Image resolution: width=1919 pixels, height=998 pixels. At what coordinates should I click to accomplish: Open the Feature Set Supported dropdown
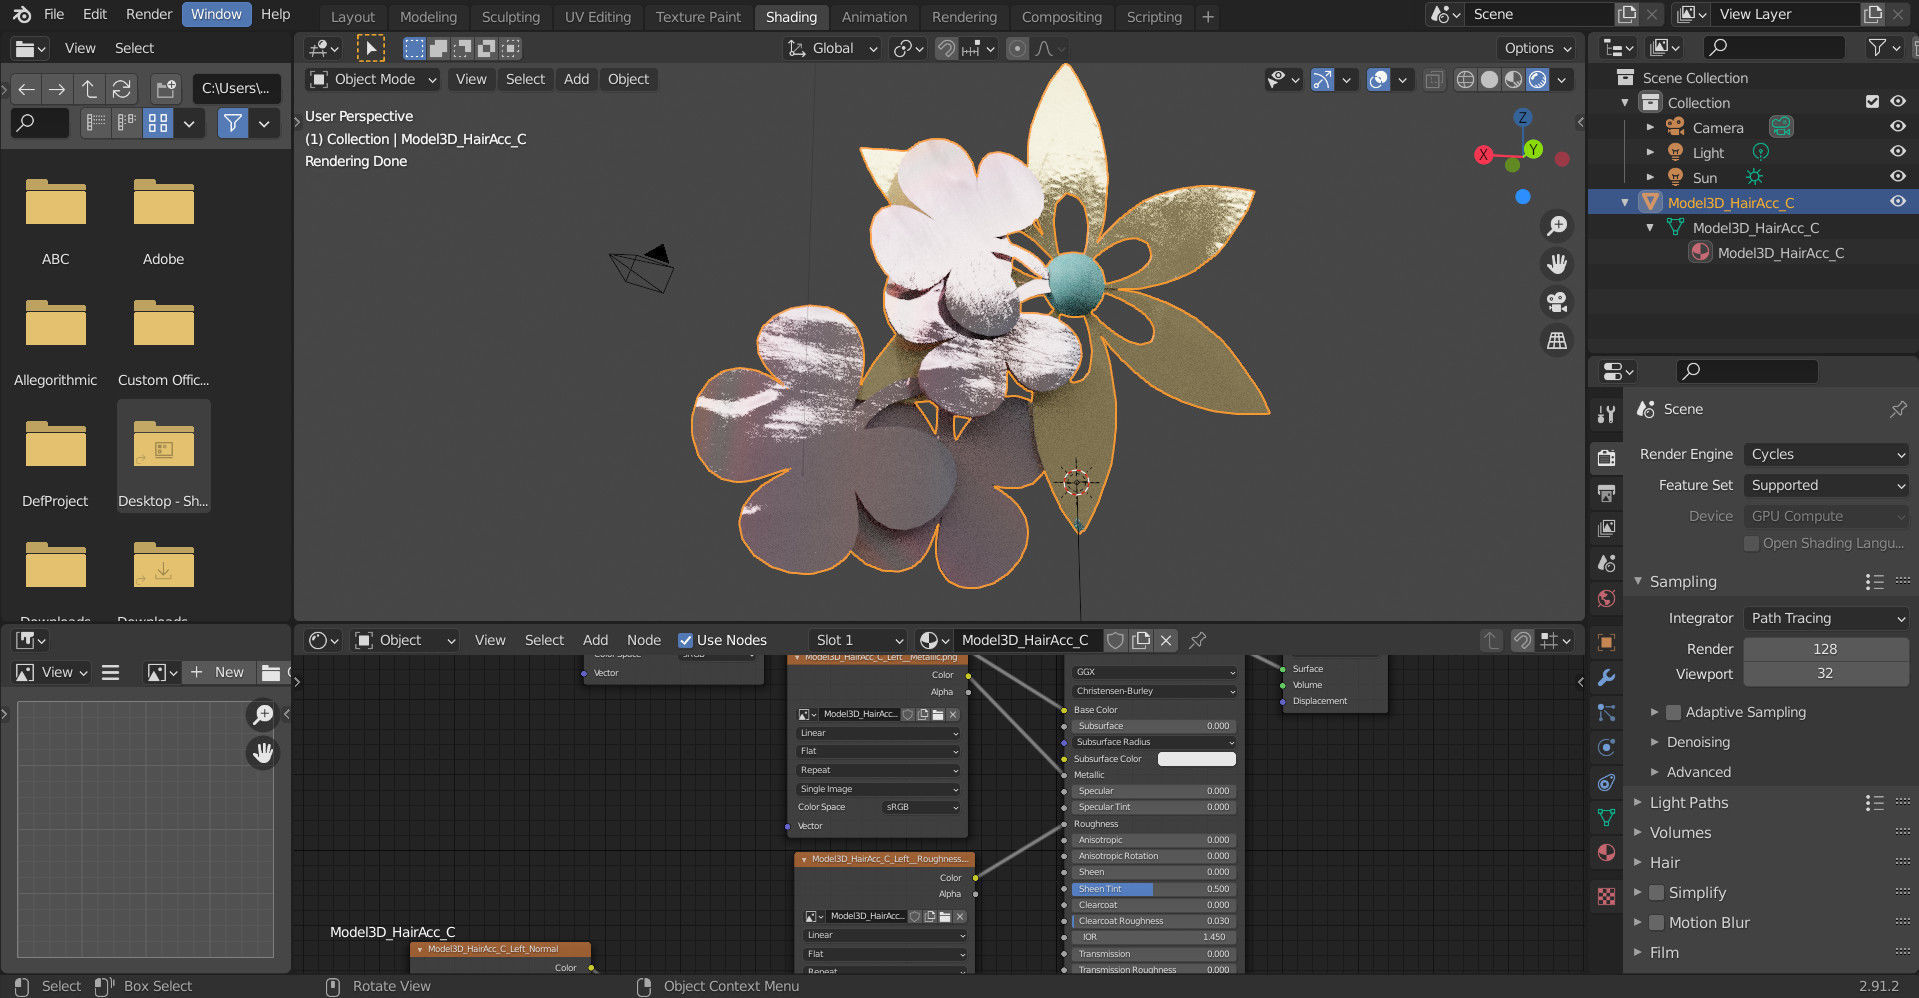(x=1826, y=485)
